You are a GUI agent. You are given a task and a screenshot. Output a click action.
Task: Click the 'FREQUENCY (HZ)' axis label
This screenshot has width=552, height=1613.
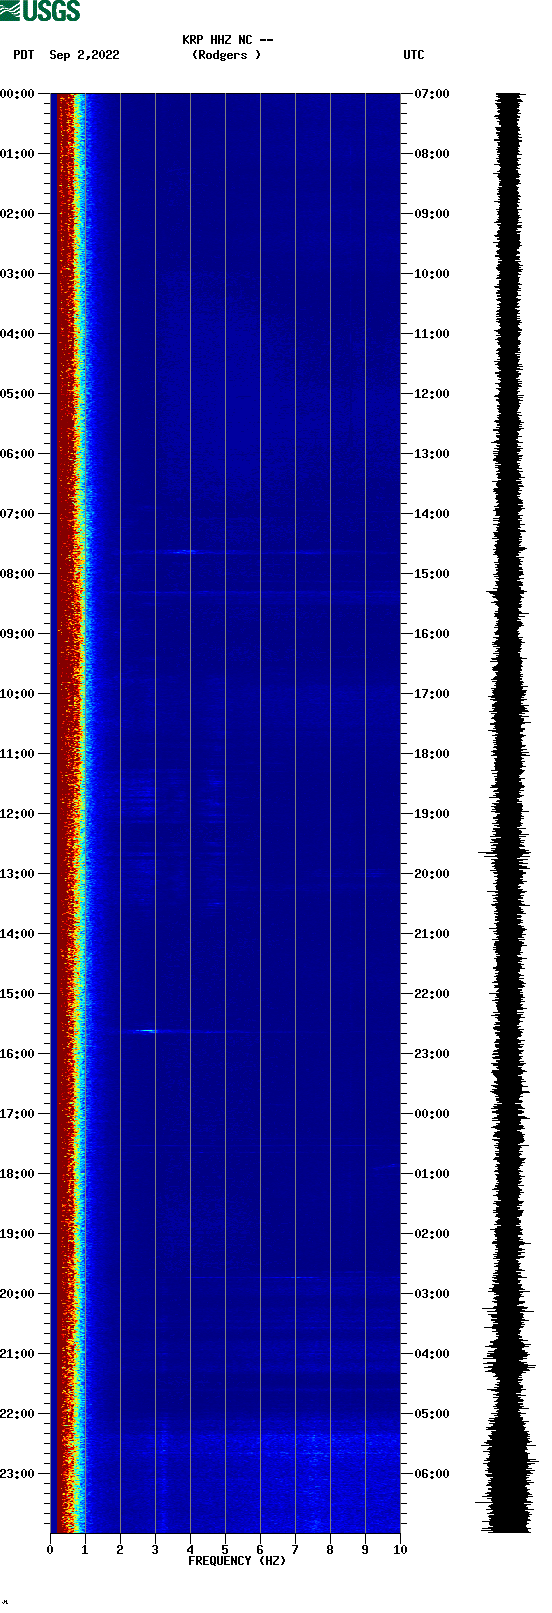237,1560
